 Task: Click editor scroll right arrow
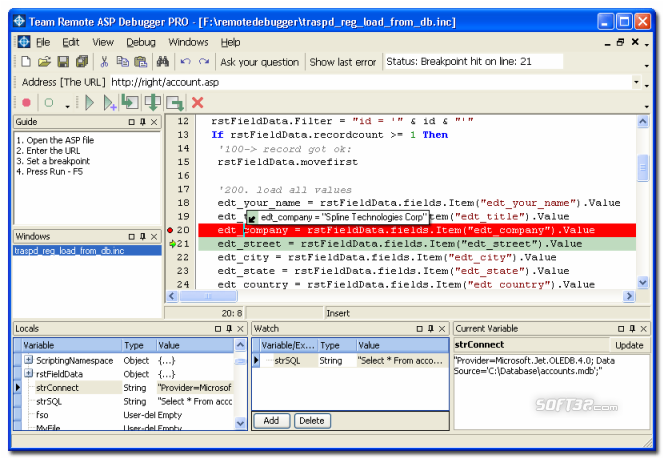[629, 296]
